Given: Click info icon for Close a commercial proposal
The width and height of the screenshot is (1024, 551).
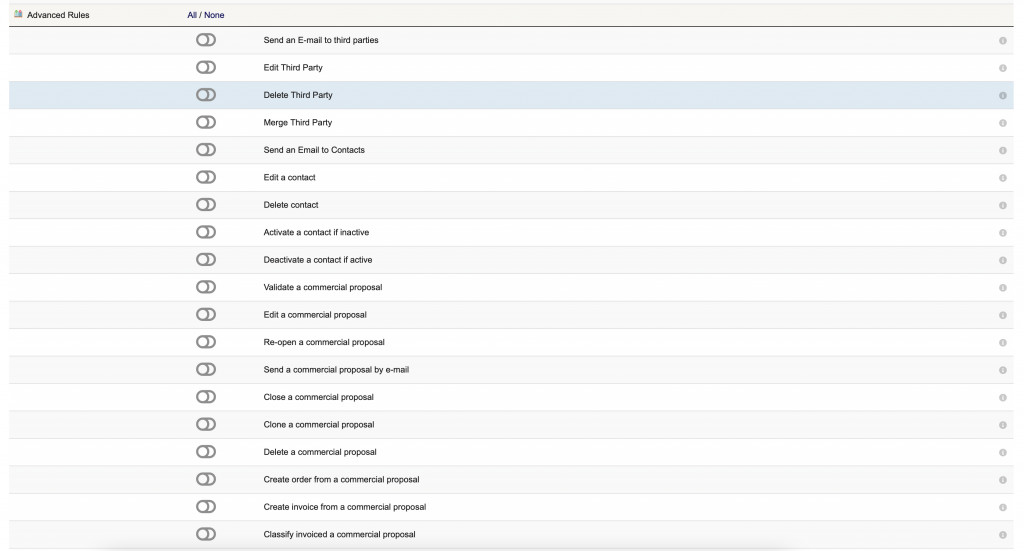Looking at the screenshot, I should pyautogui.click(x=1002, y=398).
